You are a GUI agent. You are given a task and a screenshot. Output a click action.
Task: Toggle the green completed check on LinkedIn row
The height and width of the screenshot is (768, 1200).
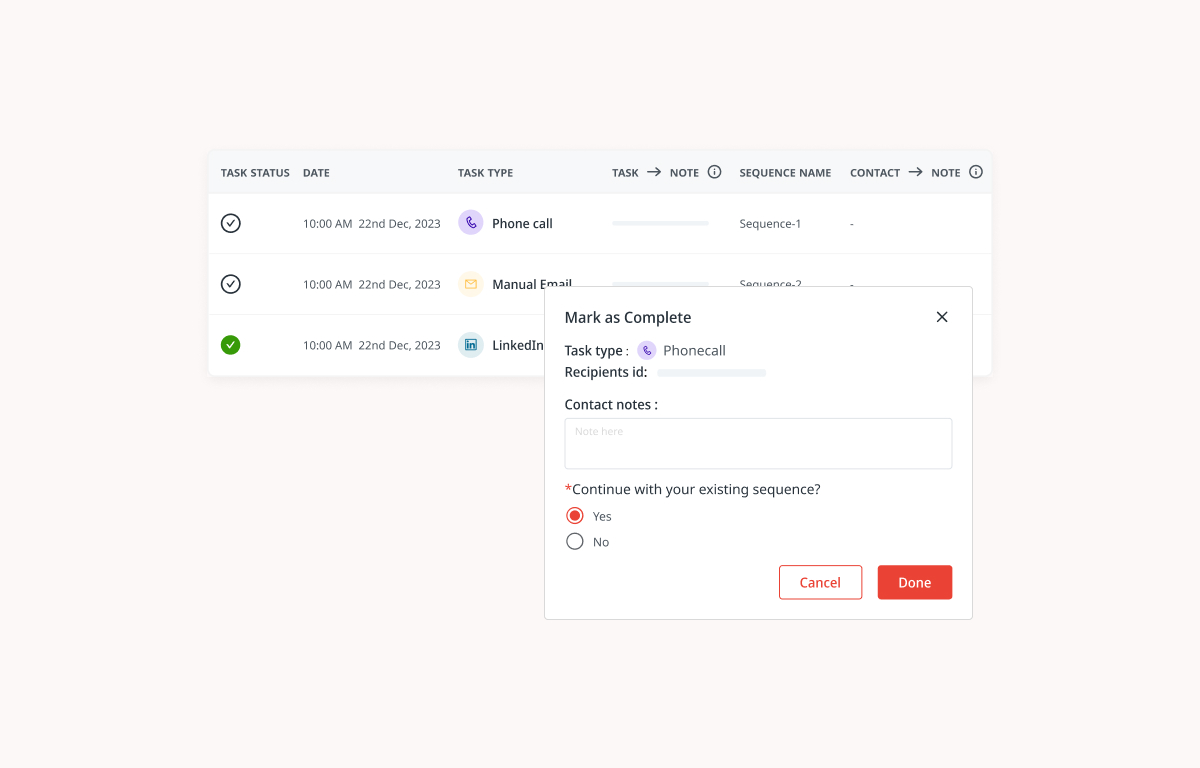point(230,344)
